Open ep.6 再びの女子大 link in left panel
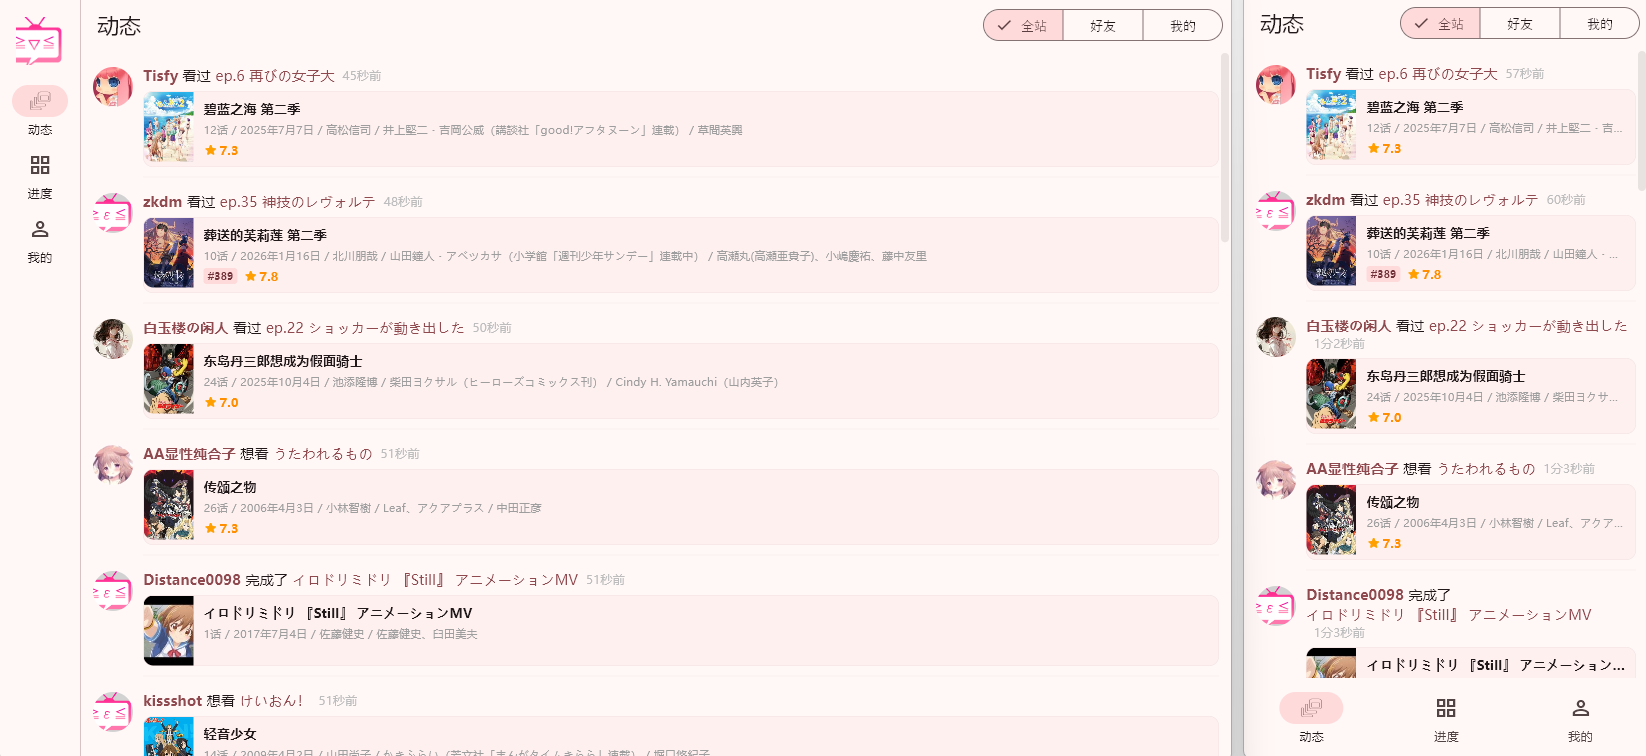This screenshot has height=756, width=1646. click(x=275, y=76)
